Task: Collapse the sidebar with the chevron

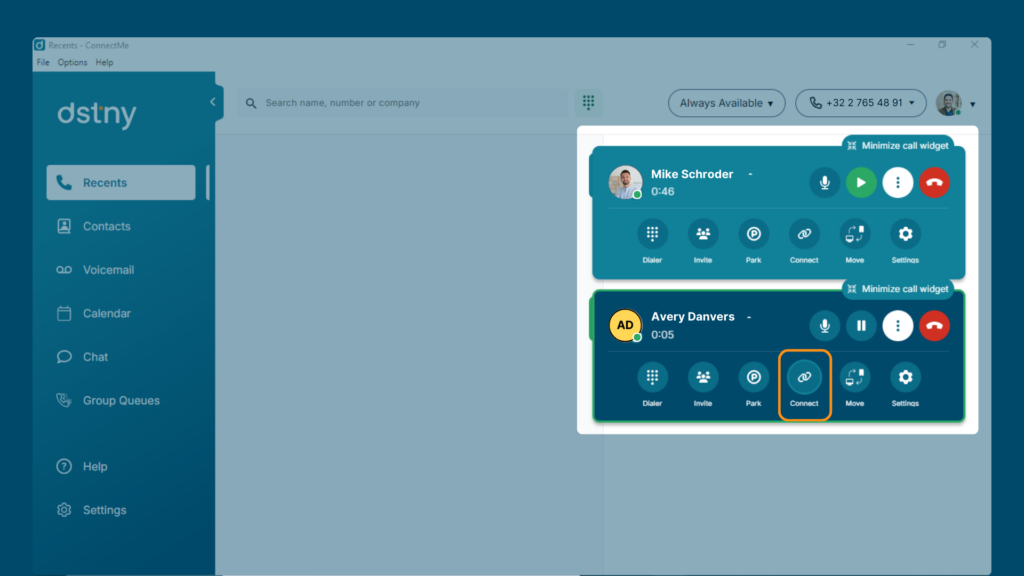Action: click(x=212, y=102)
